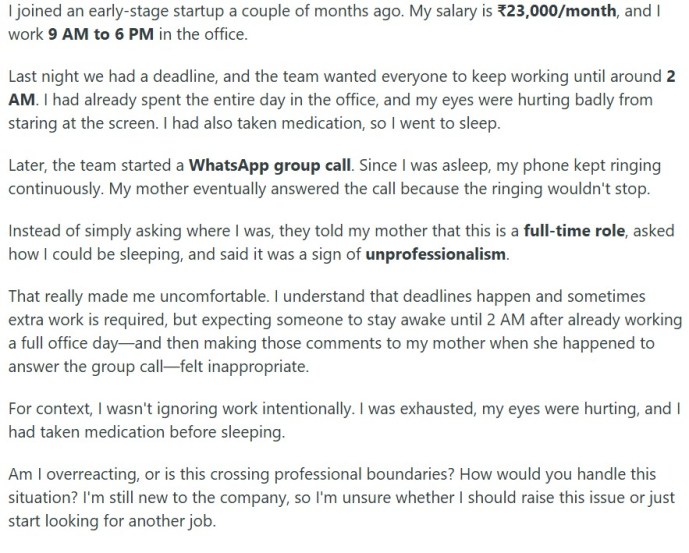The height and width of the screenshot is (553, 689).
Task: Click the word "continuously" in third paragraph
Action: 56,189
